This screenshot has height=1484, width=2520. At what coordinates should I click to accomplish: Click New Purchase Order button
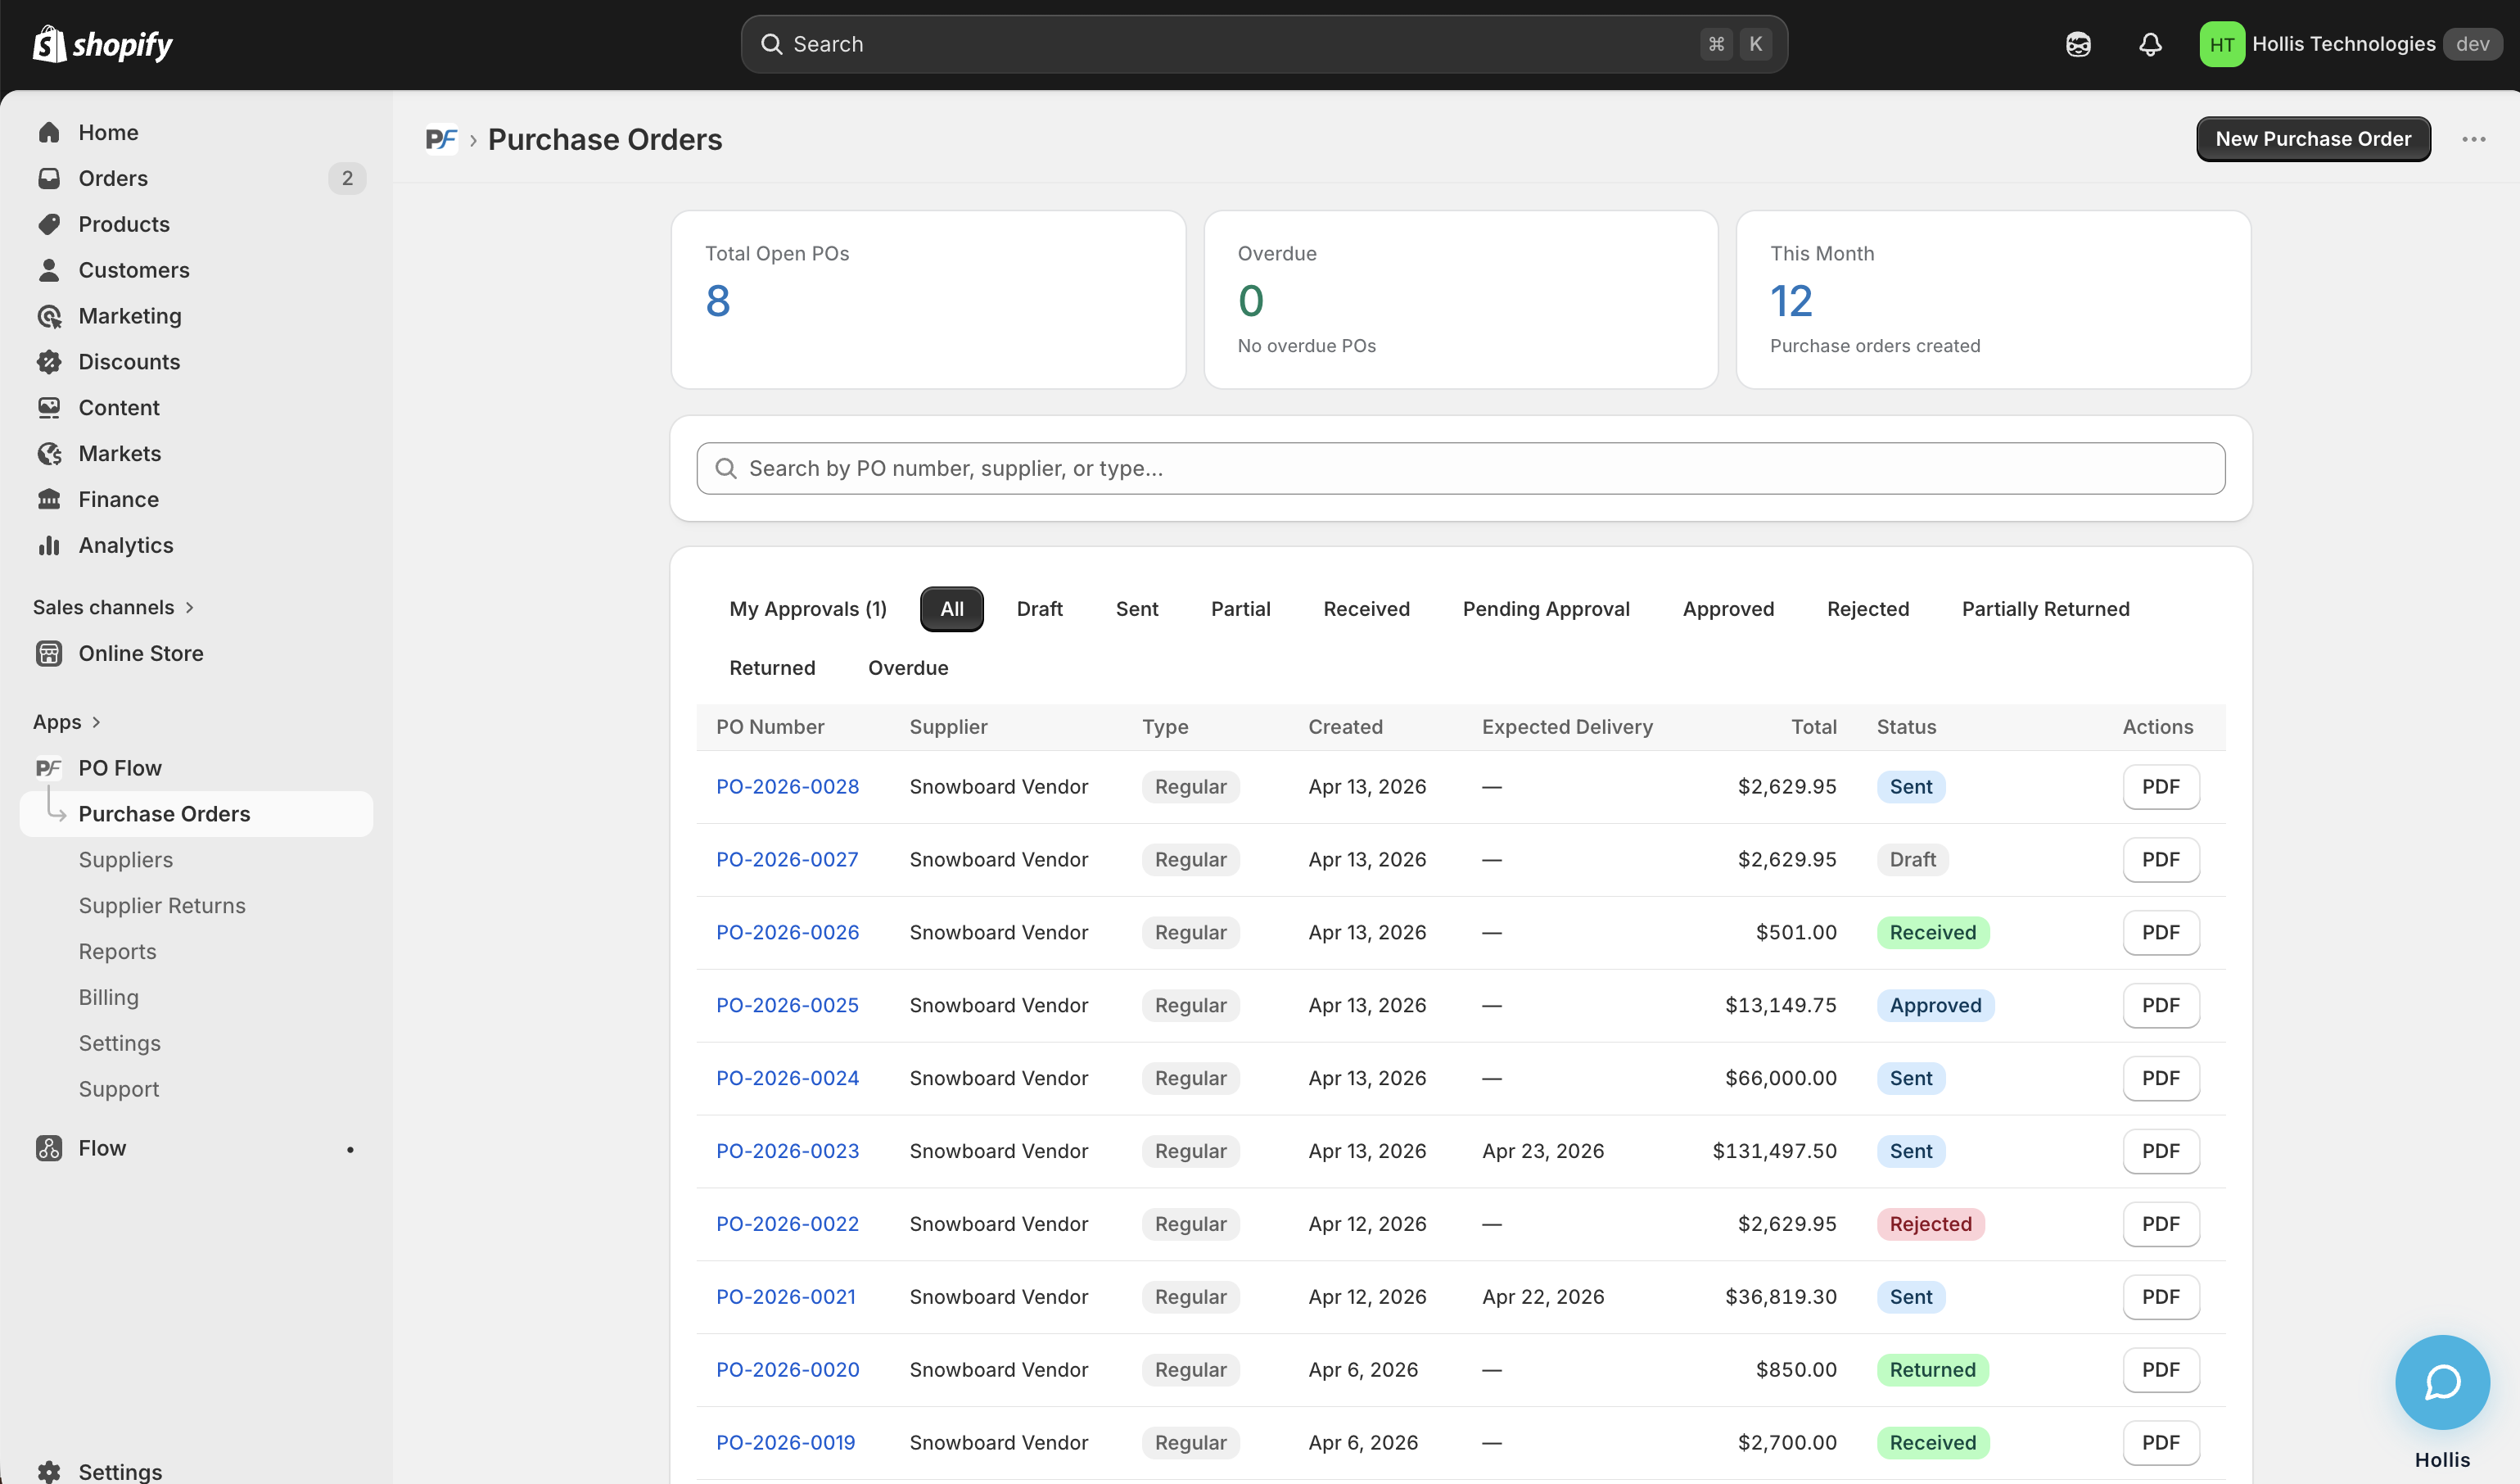2312,139
